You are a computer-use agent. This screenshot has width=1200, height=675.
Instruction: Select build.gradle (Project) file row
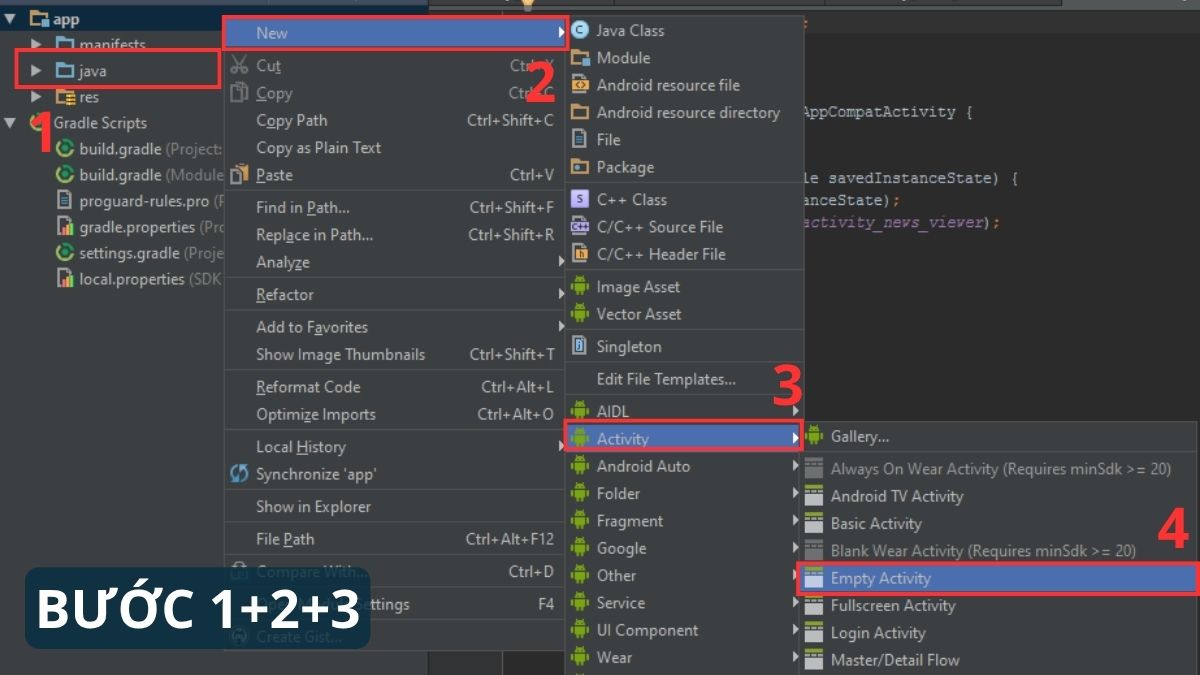[x=112, y=149]
